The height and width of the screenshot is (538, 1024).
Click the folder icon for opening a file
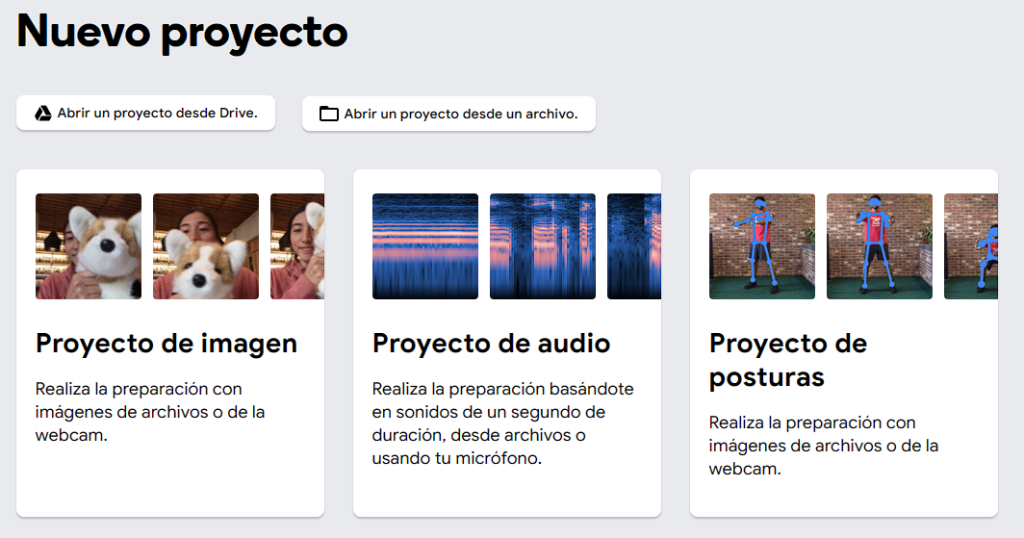point(328,114)
